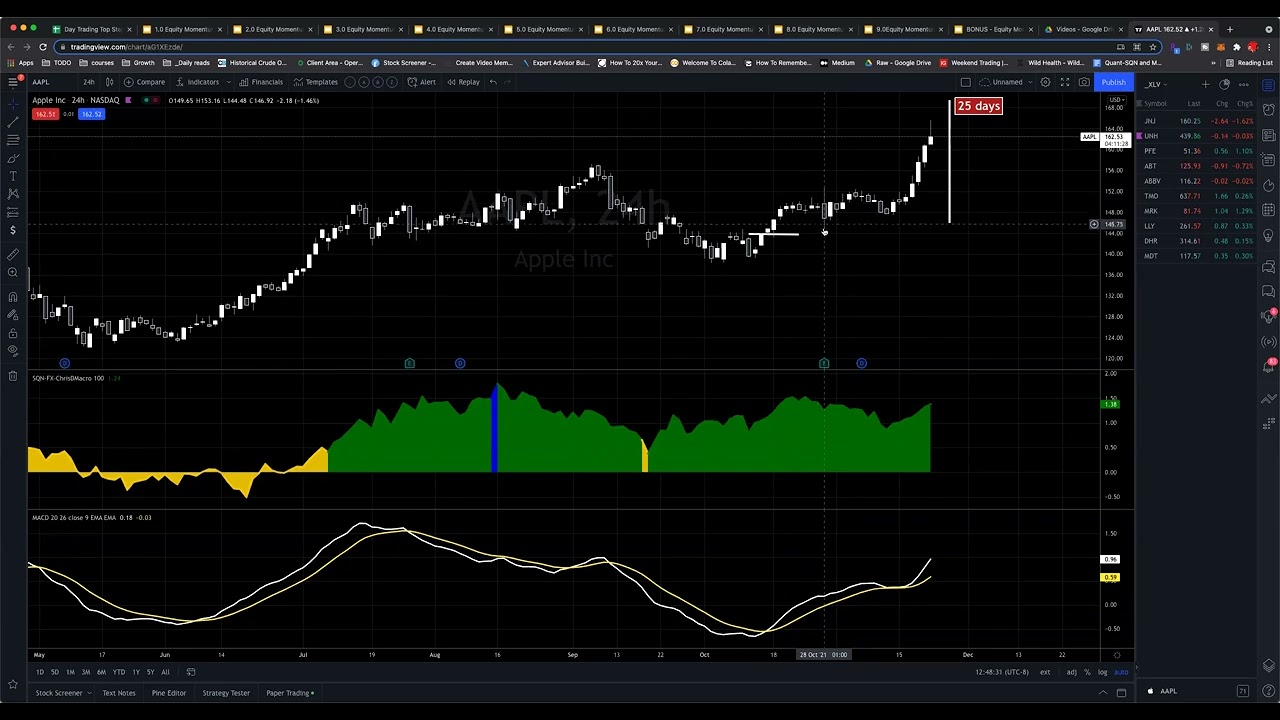
Task: Create an Alert from the toolbar
Action: 422,82
